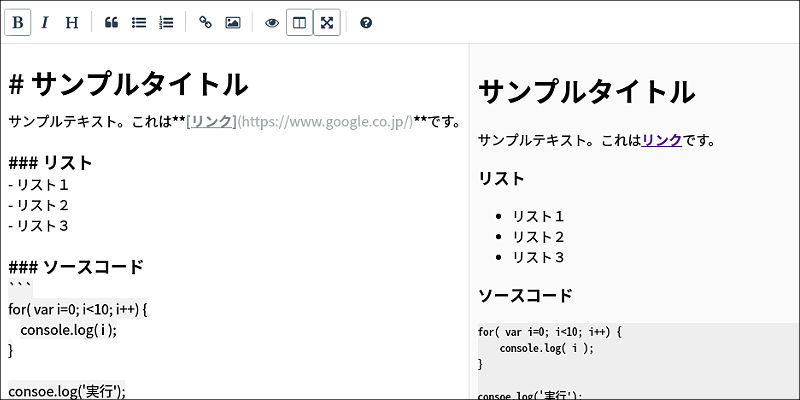Screen dimensions: 800x400
Task: Insert an image using the picture icon
Action: [233, 23]
